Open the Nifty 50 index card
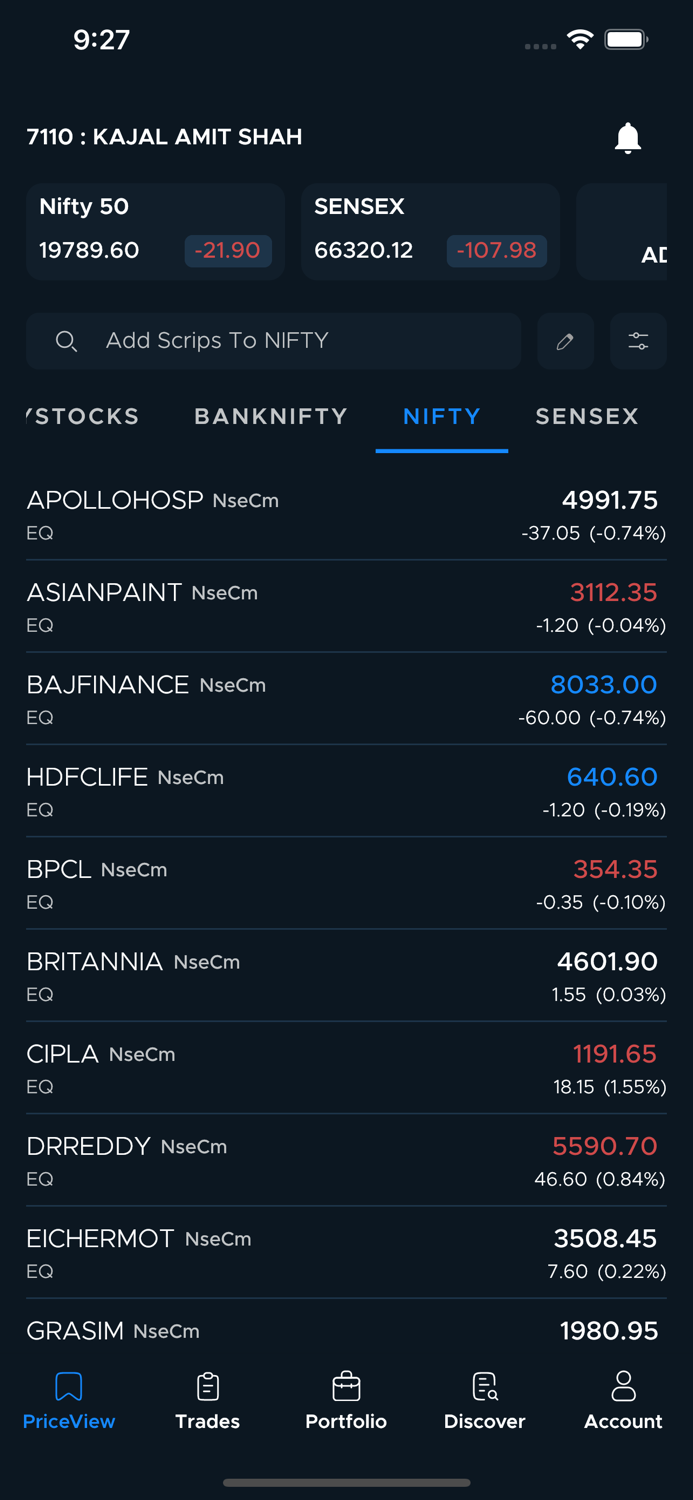 coord(155,231)
